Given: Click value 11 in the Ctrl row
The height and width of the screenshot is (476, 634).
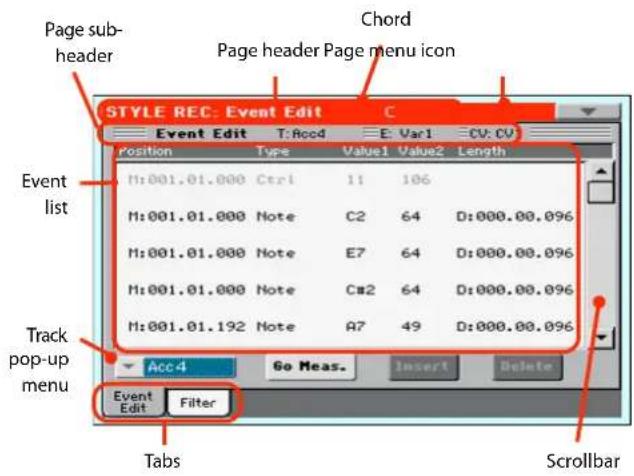Looking at the screenshot, I should pos(355,179).
